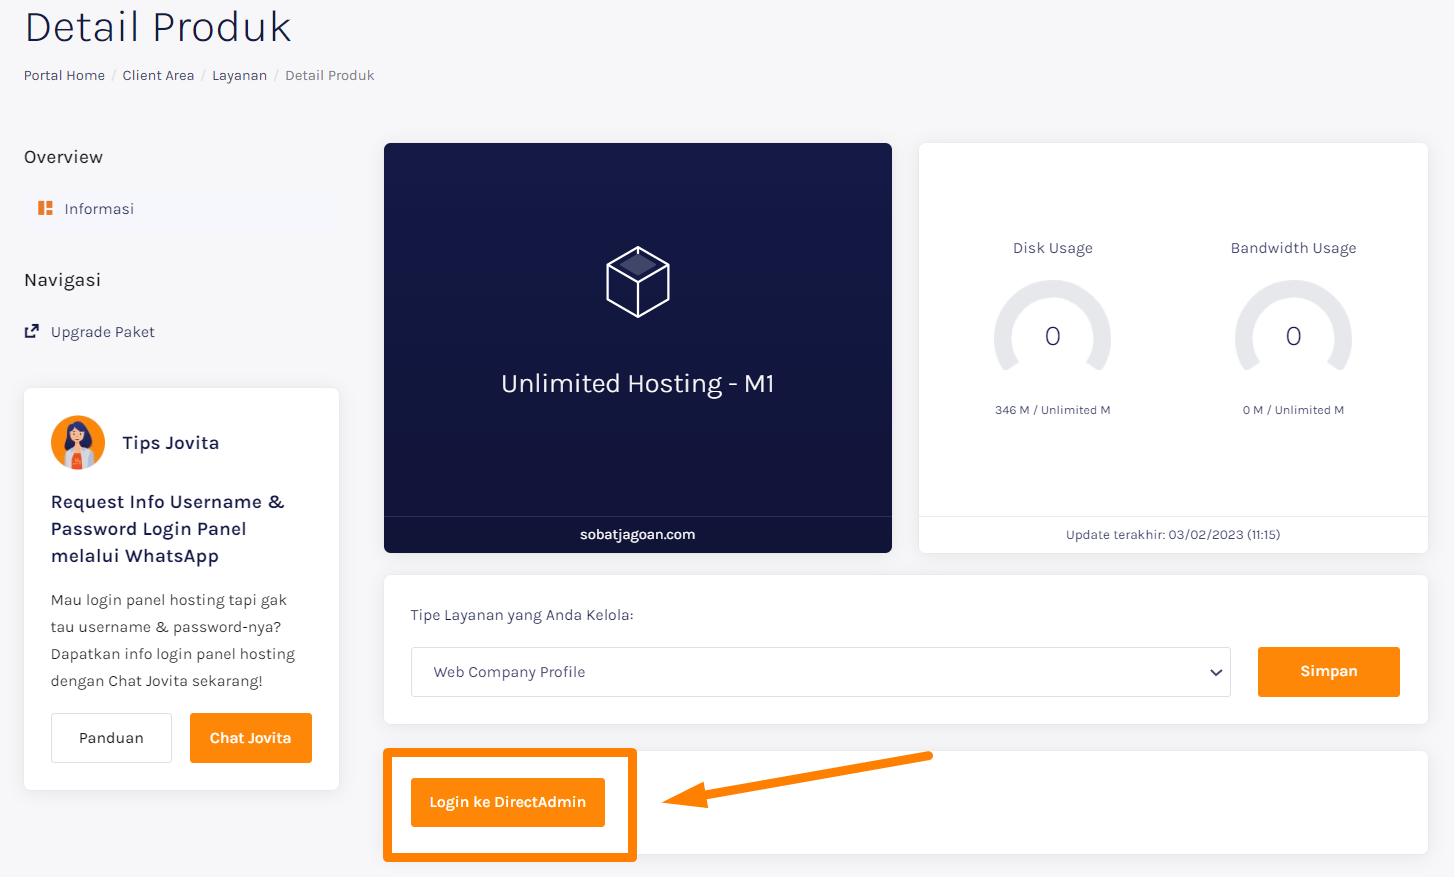This screenshot has width=1454, height=877.
Task: Click the cube package icon on the hosting card
Action: pyautogui.click(x=637, y=281)
